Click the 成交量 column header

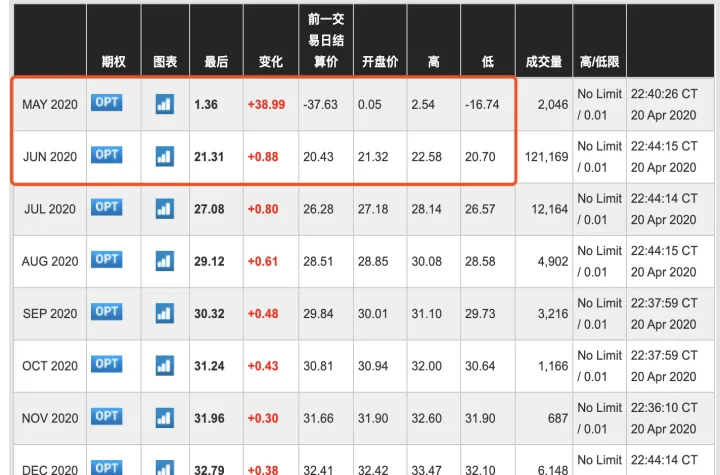(x=544, y=62)
